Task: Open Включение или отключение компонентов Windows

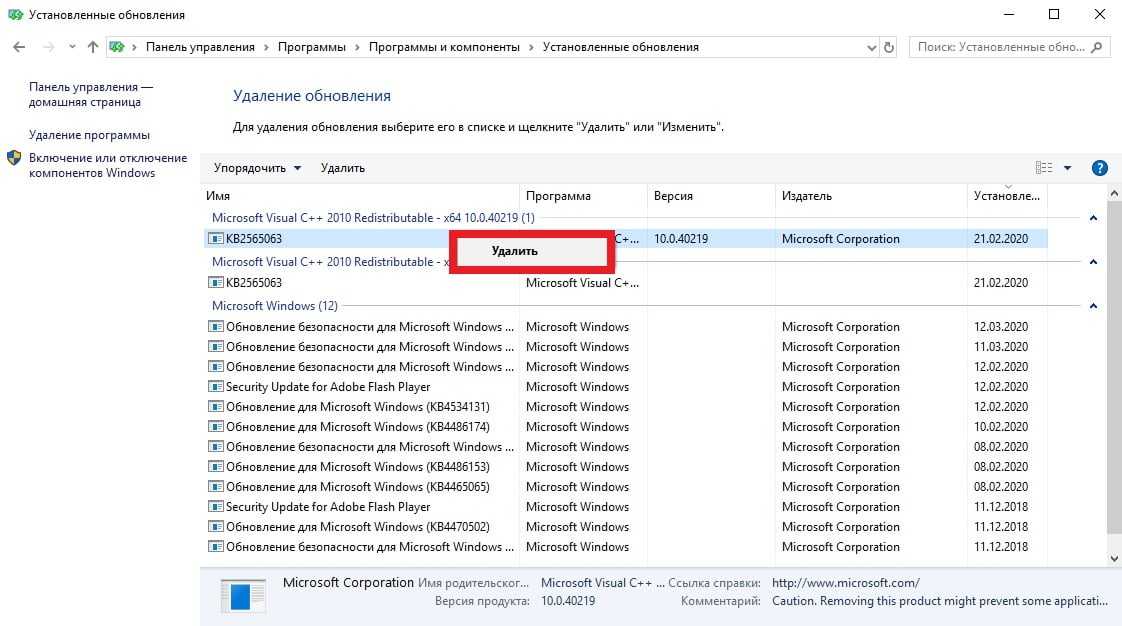Action: pos(107,165)
